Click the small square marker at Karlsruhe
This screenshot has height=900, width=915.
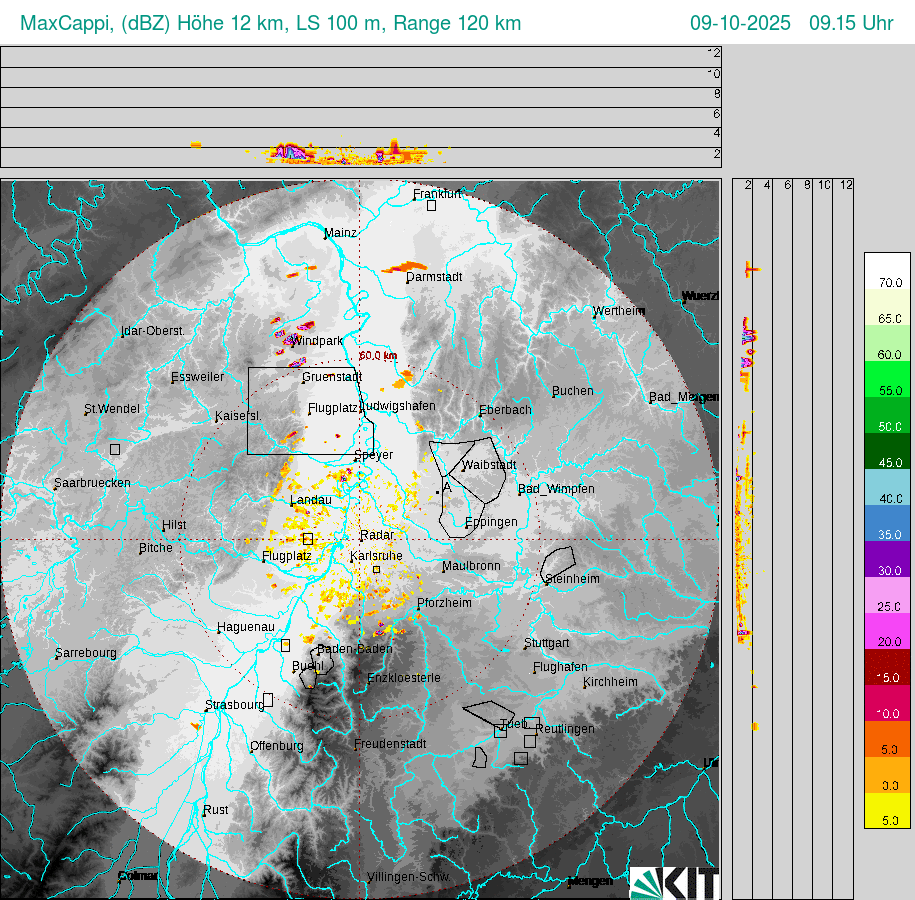[376, 569]
